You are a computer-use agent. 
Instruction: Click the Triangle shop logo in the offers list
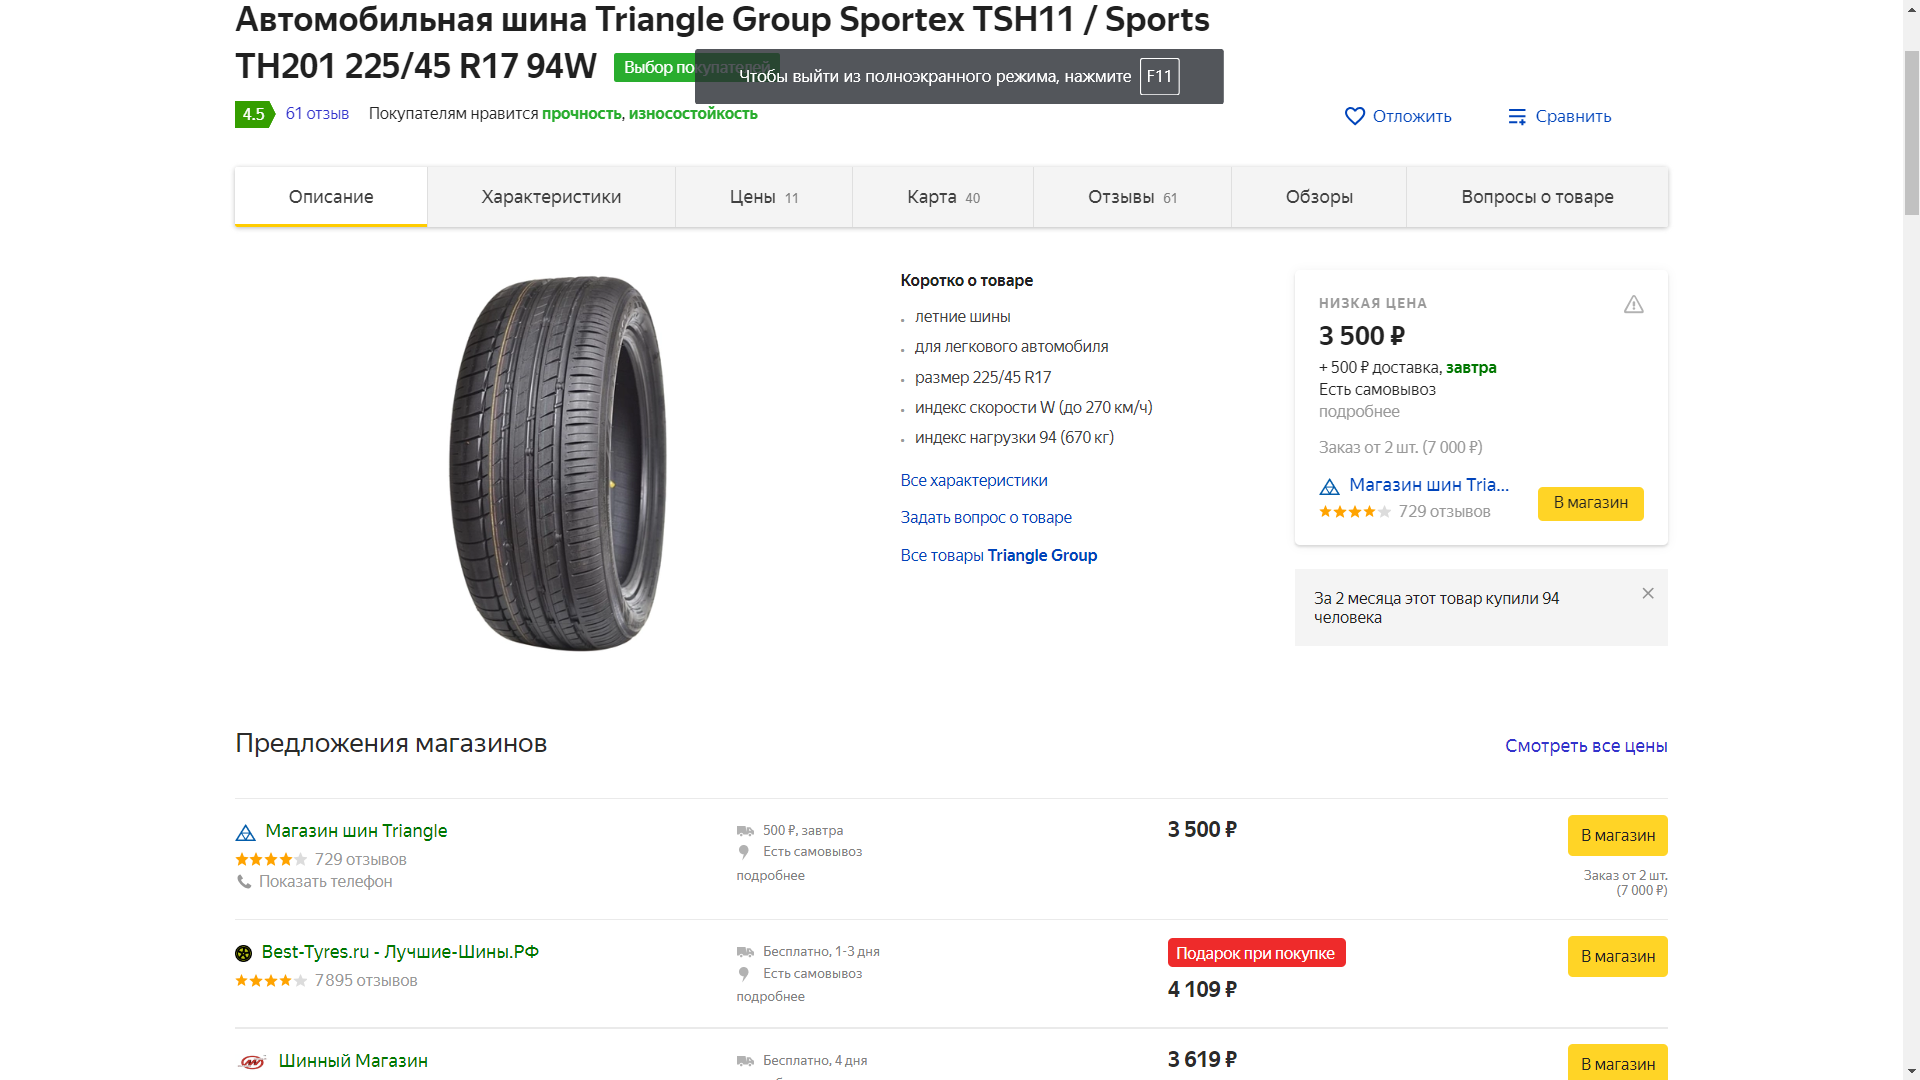tap(245, 833)
